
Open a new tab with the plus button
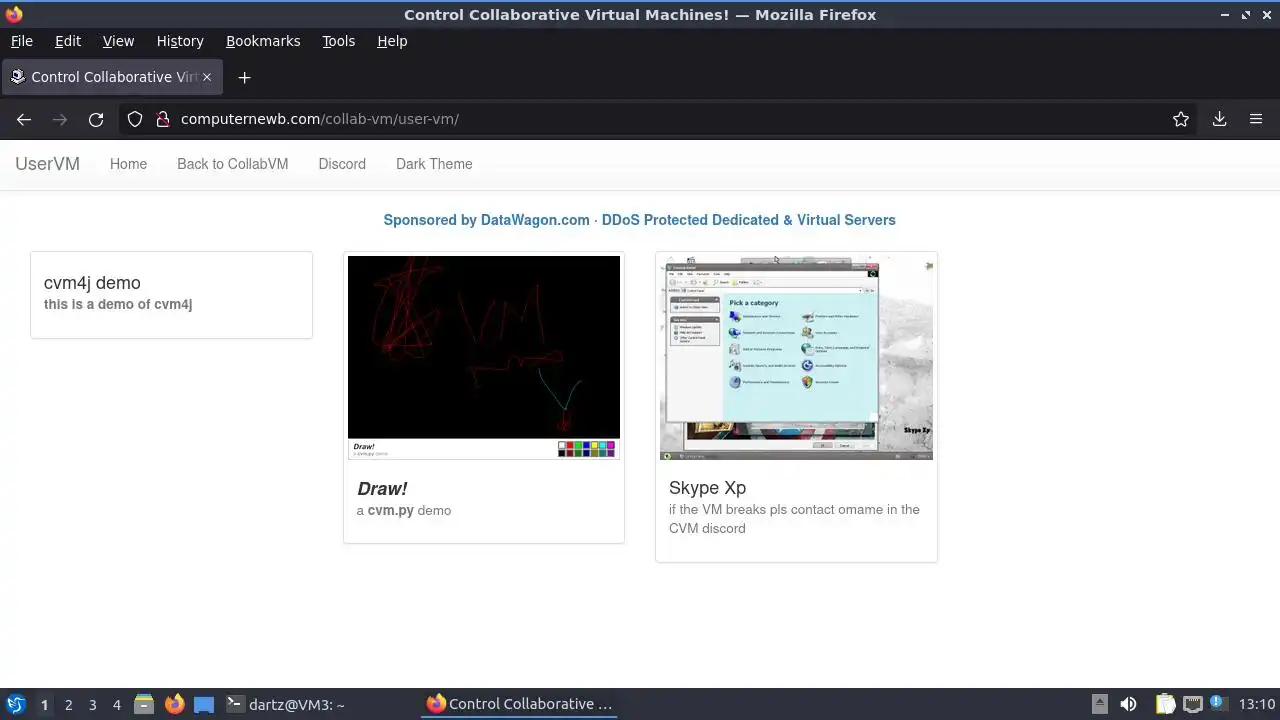point(244,77)
